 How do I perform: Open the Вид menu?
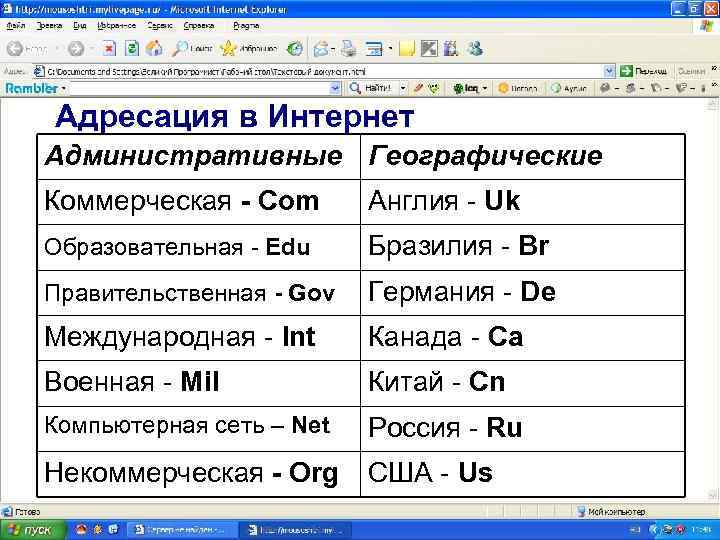(x=80, y=26)
